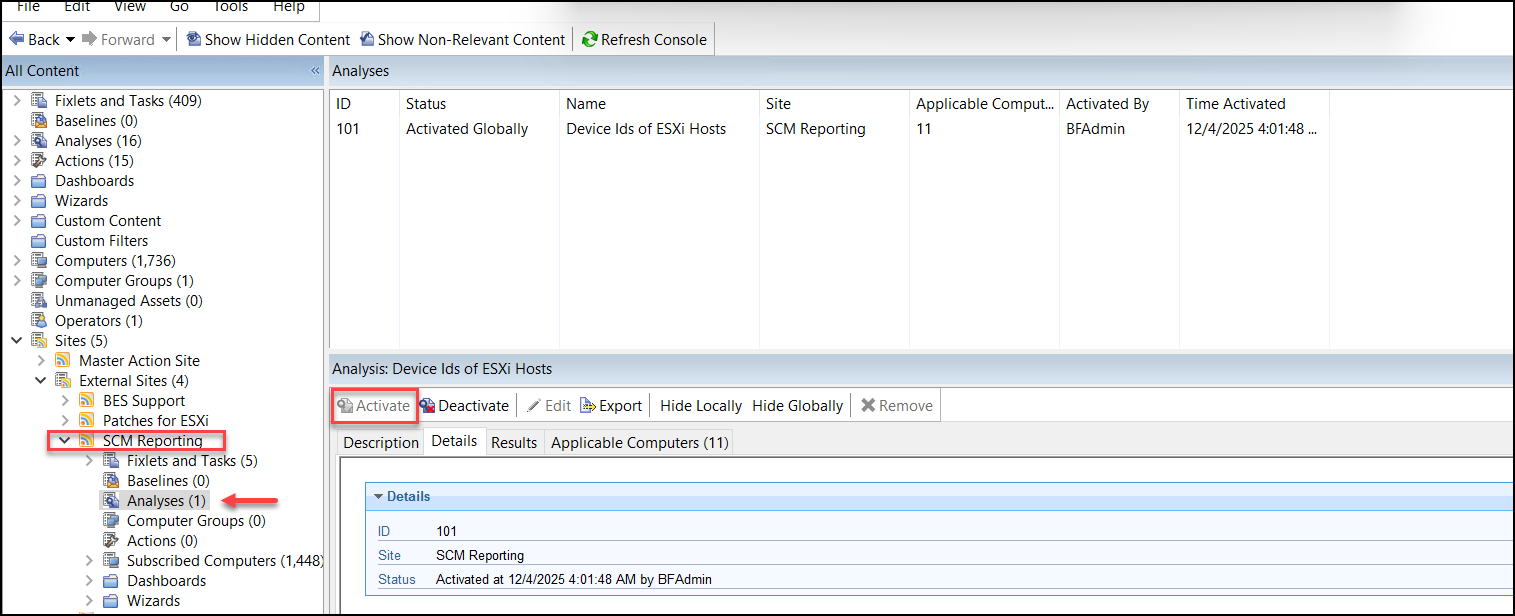Click the Refresh Console icon
The height and width of the screenshot is (616, 1515).
pos(590,40)
